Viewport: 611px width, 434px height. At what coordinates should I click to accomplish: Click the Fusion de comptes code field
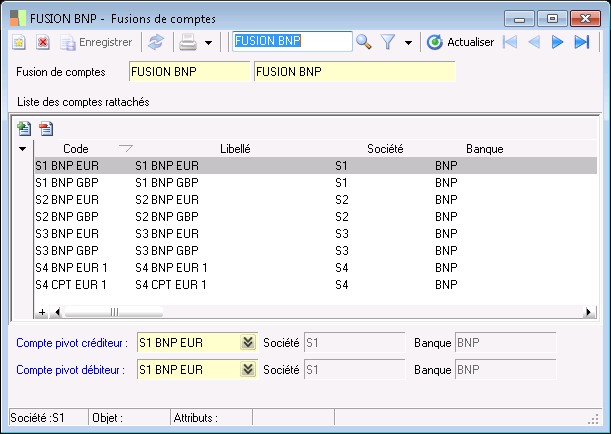click(x=189, y=72)
